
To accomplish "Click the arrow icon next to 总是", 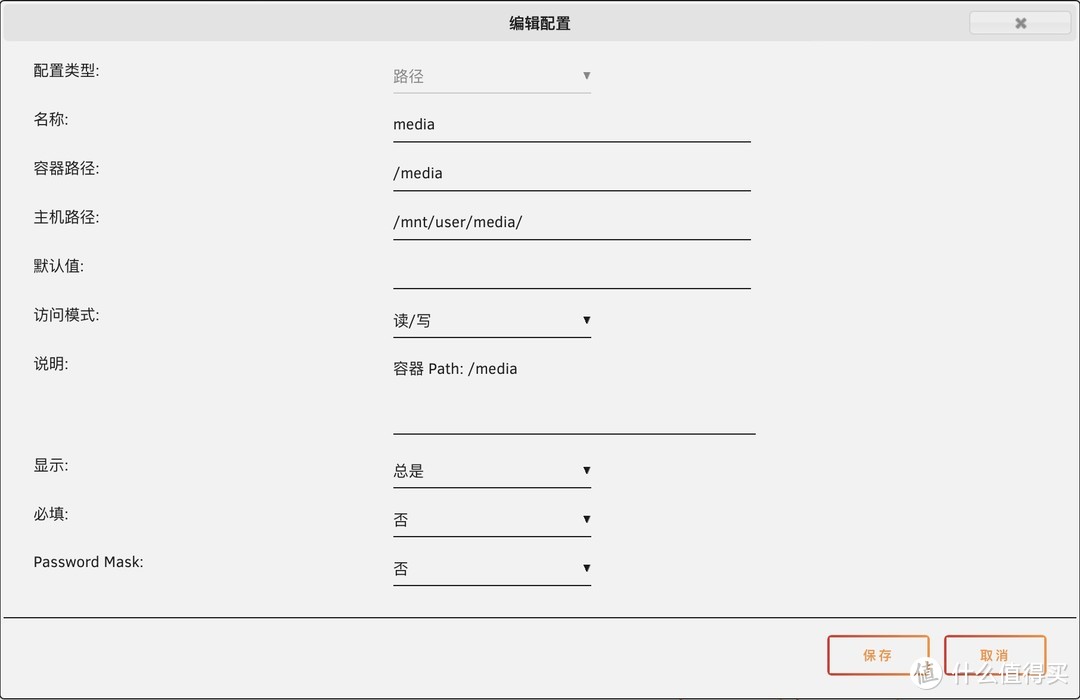I will pos(586,470).
